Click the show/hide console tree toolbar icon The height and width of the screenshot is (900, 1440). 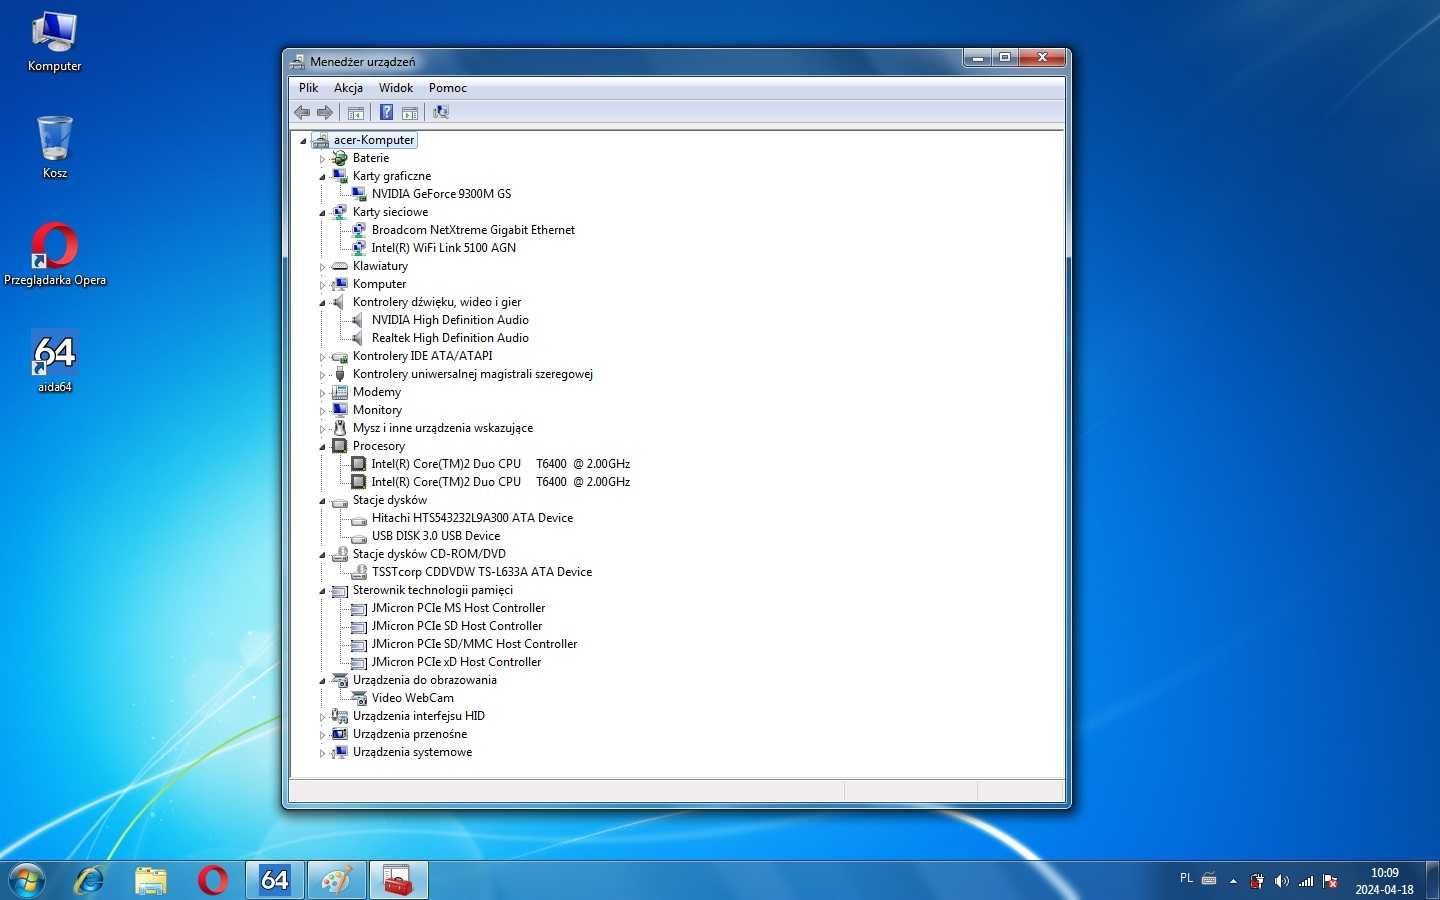[x=356, y=112]
